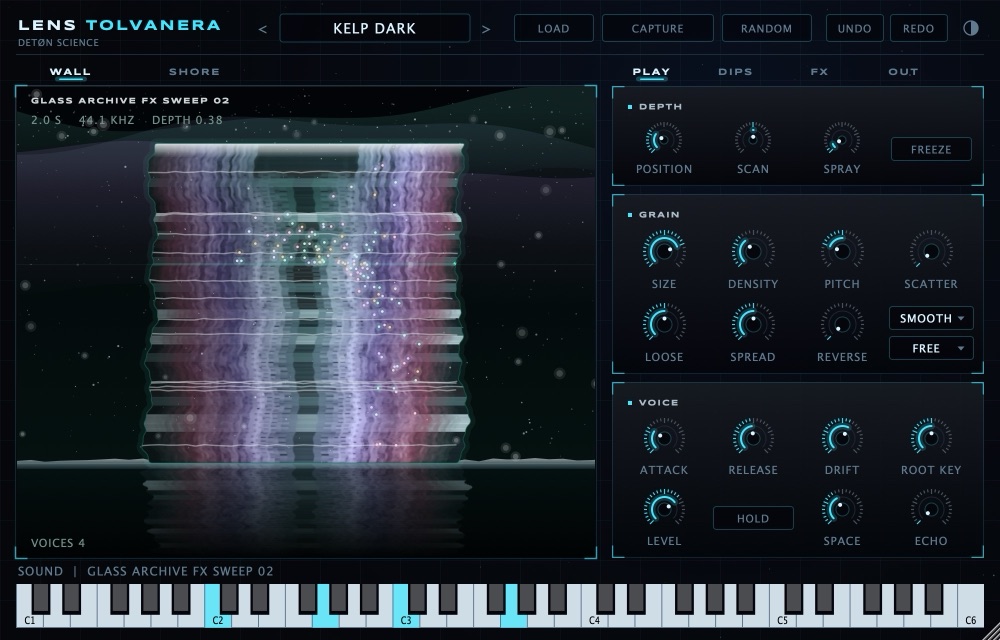Open the PLAY tab
Viewport: 1000px width, 640px height.
[x=651, y=71]
